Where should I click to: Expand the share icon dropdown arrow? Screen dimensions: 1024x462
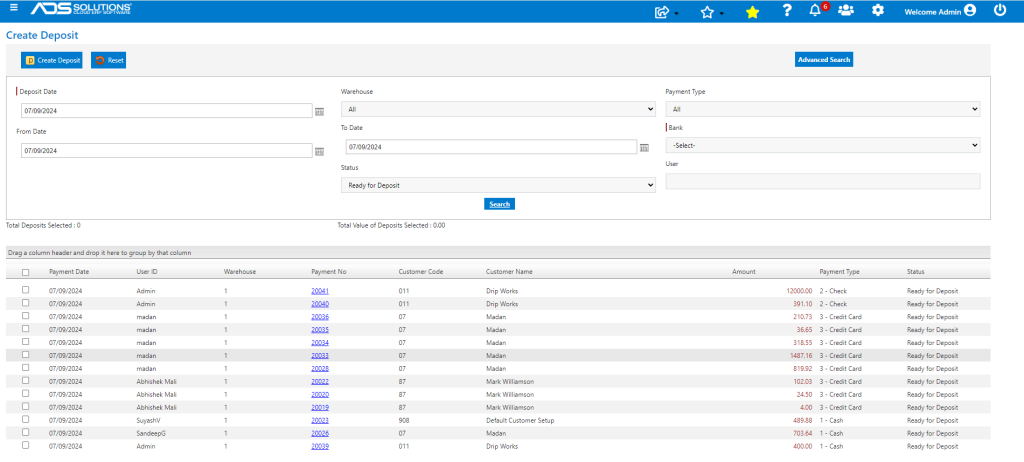coord(676,14)
